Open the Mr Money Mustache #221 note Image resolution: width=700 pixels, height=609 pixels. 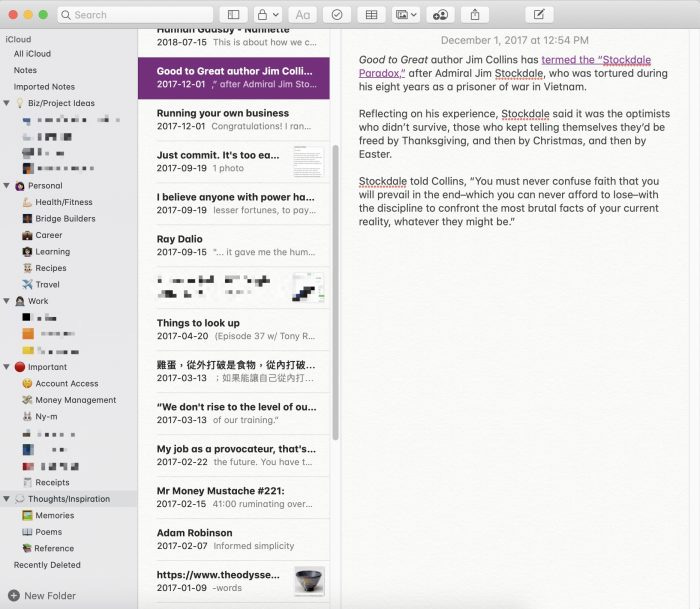point(234,497)
